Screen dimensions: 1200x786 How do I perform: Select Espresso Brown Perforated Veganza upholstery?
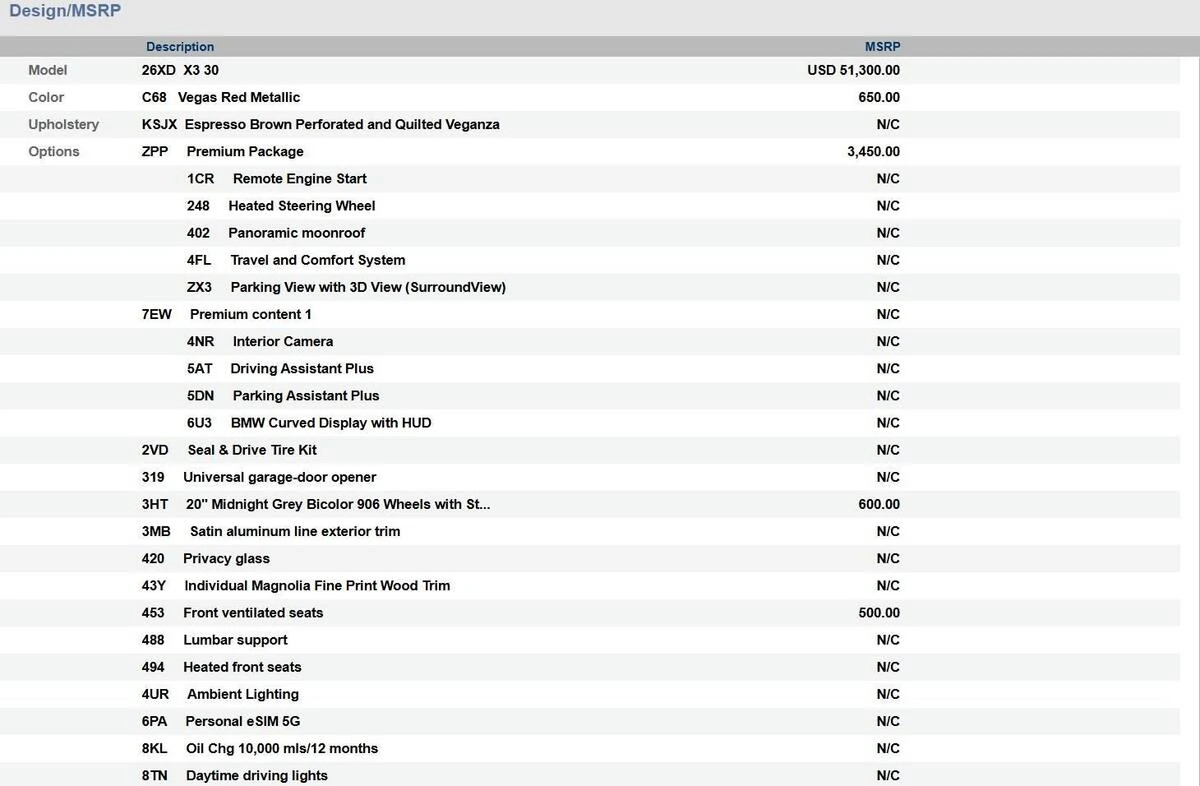(x=320, y=125)
